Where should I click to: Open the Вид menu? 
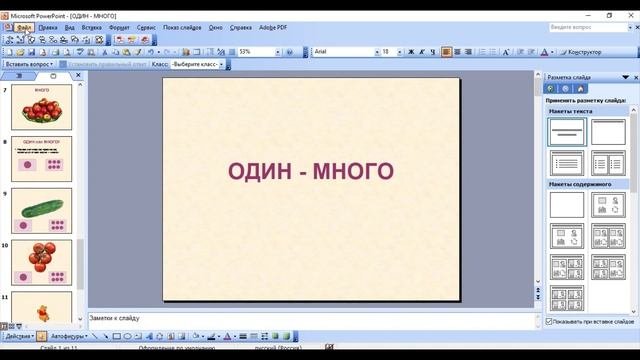pos(69,27)
